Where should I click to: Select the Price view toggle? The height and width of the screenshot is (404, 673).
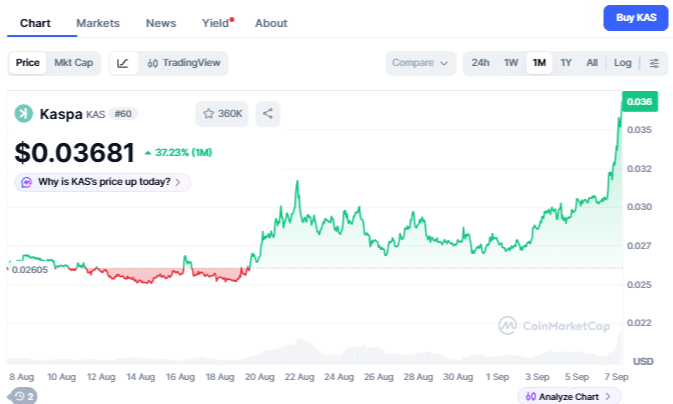(x=27, y=63)
